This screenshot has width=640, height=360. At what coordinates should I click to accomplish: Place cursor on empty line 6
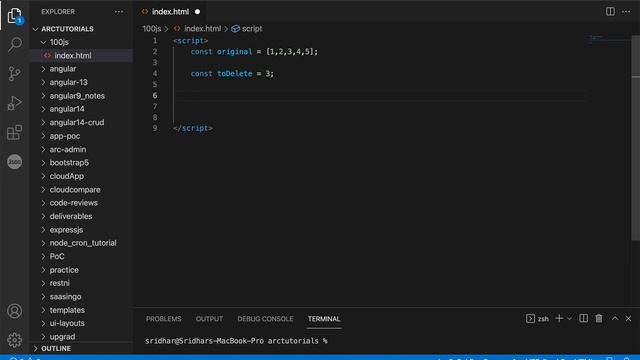[380, 96]
